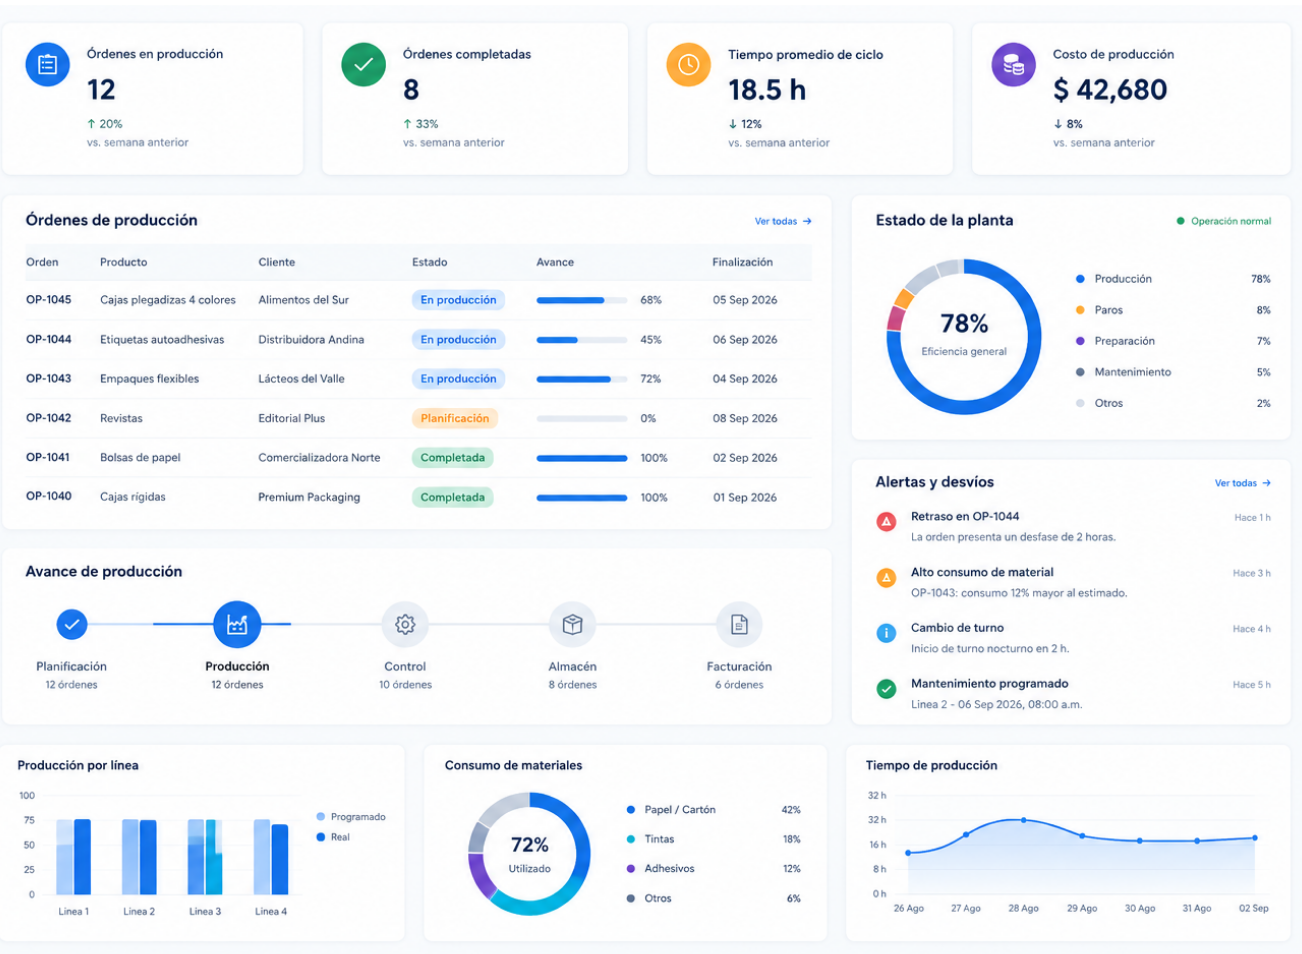This screenshot has width=1302, height=954.
Task: Select the purple Adhesivos legend dot
Action: point(631,869)
